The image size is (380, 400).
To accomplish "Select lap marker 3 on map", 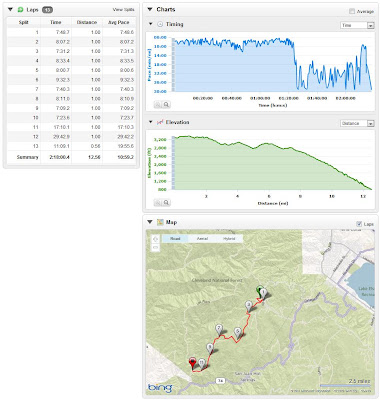I will [249, 306].
